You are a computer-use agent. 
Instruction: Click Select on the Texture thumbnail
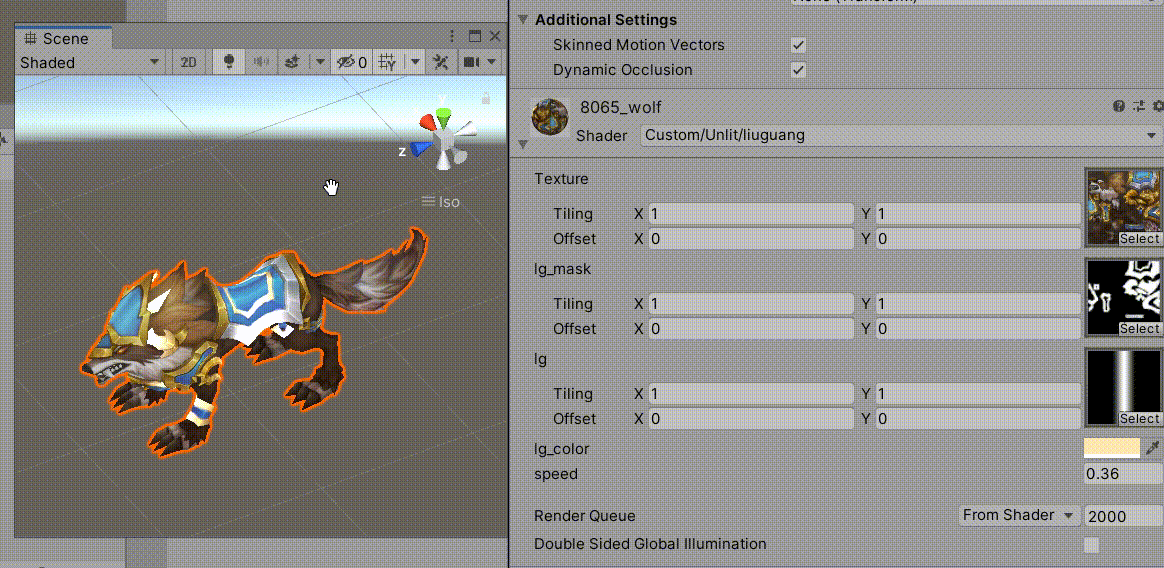coord(1140,239)
